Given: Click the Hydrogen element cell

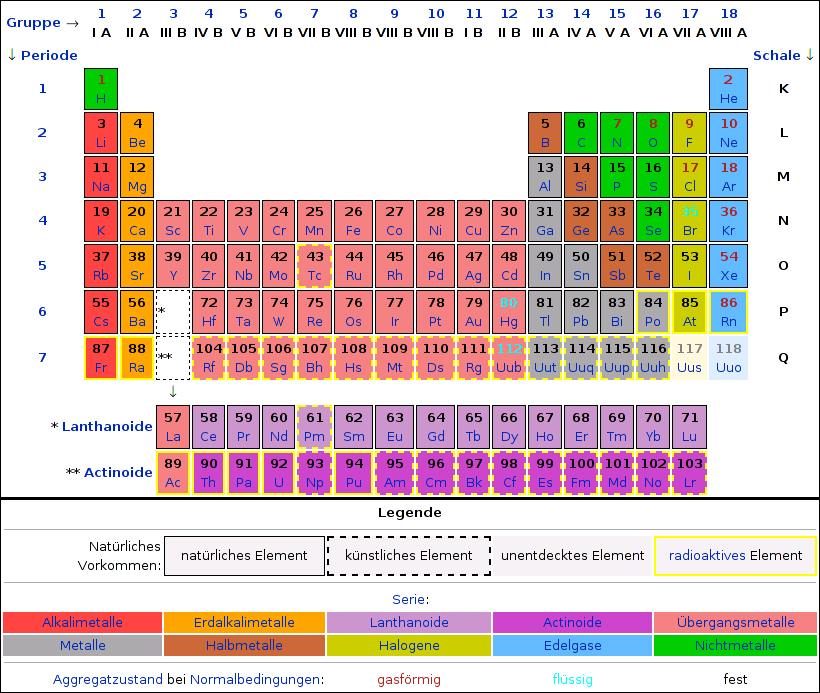Looking at the screenshot, I should 101,89.
